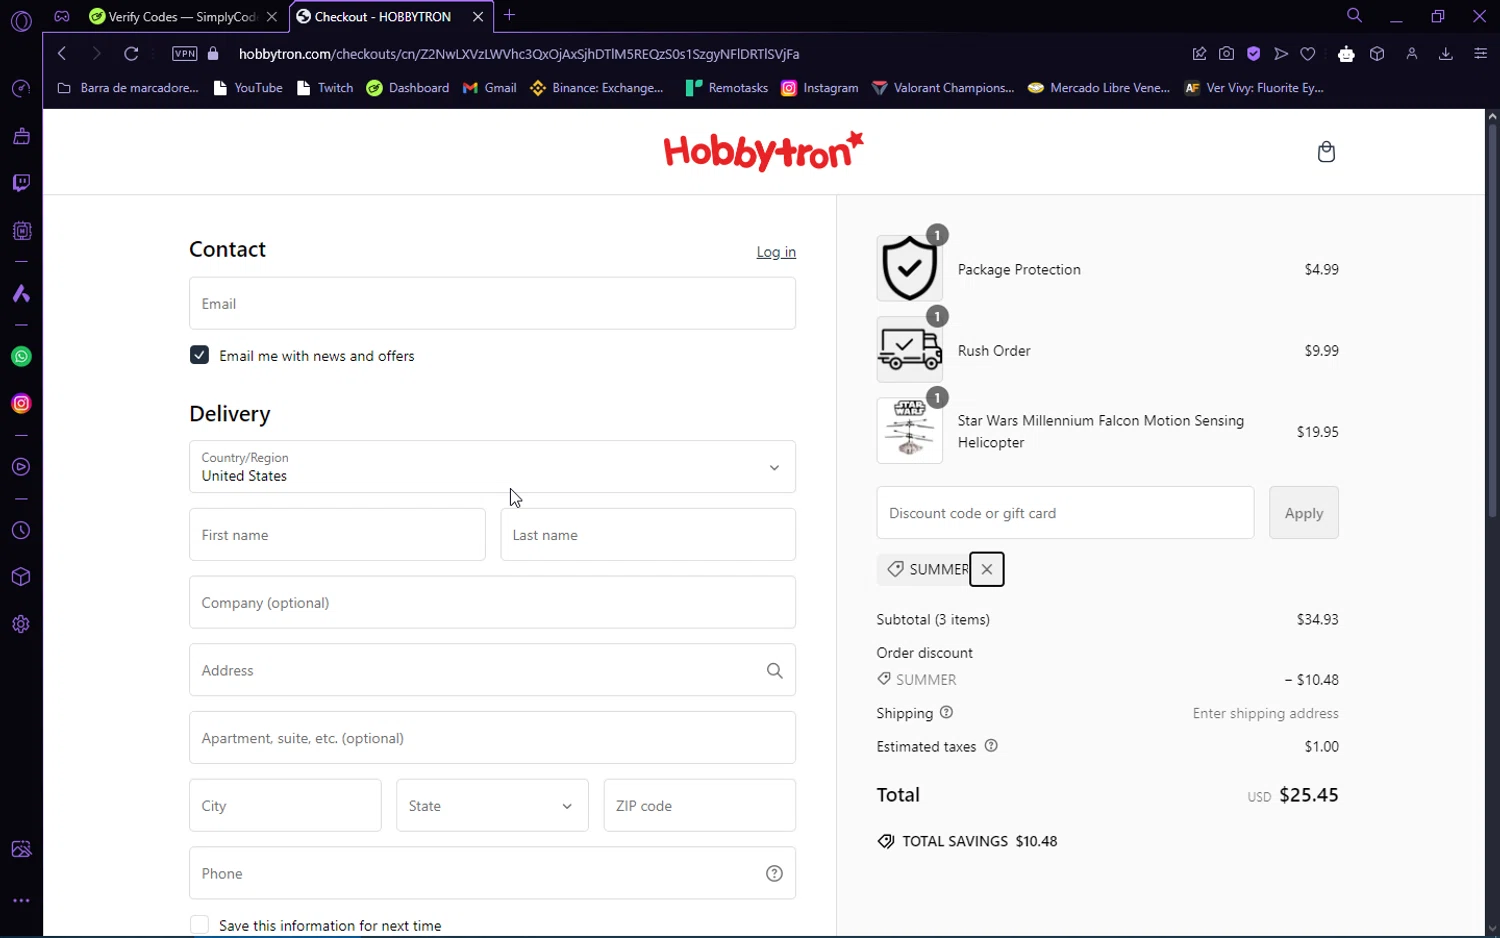Open Extensions cube icon in sidebar
The height and width of the screenshot is (938, 1500).
tap(21, 577)
